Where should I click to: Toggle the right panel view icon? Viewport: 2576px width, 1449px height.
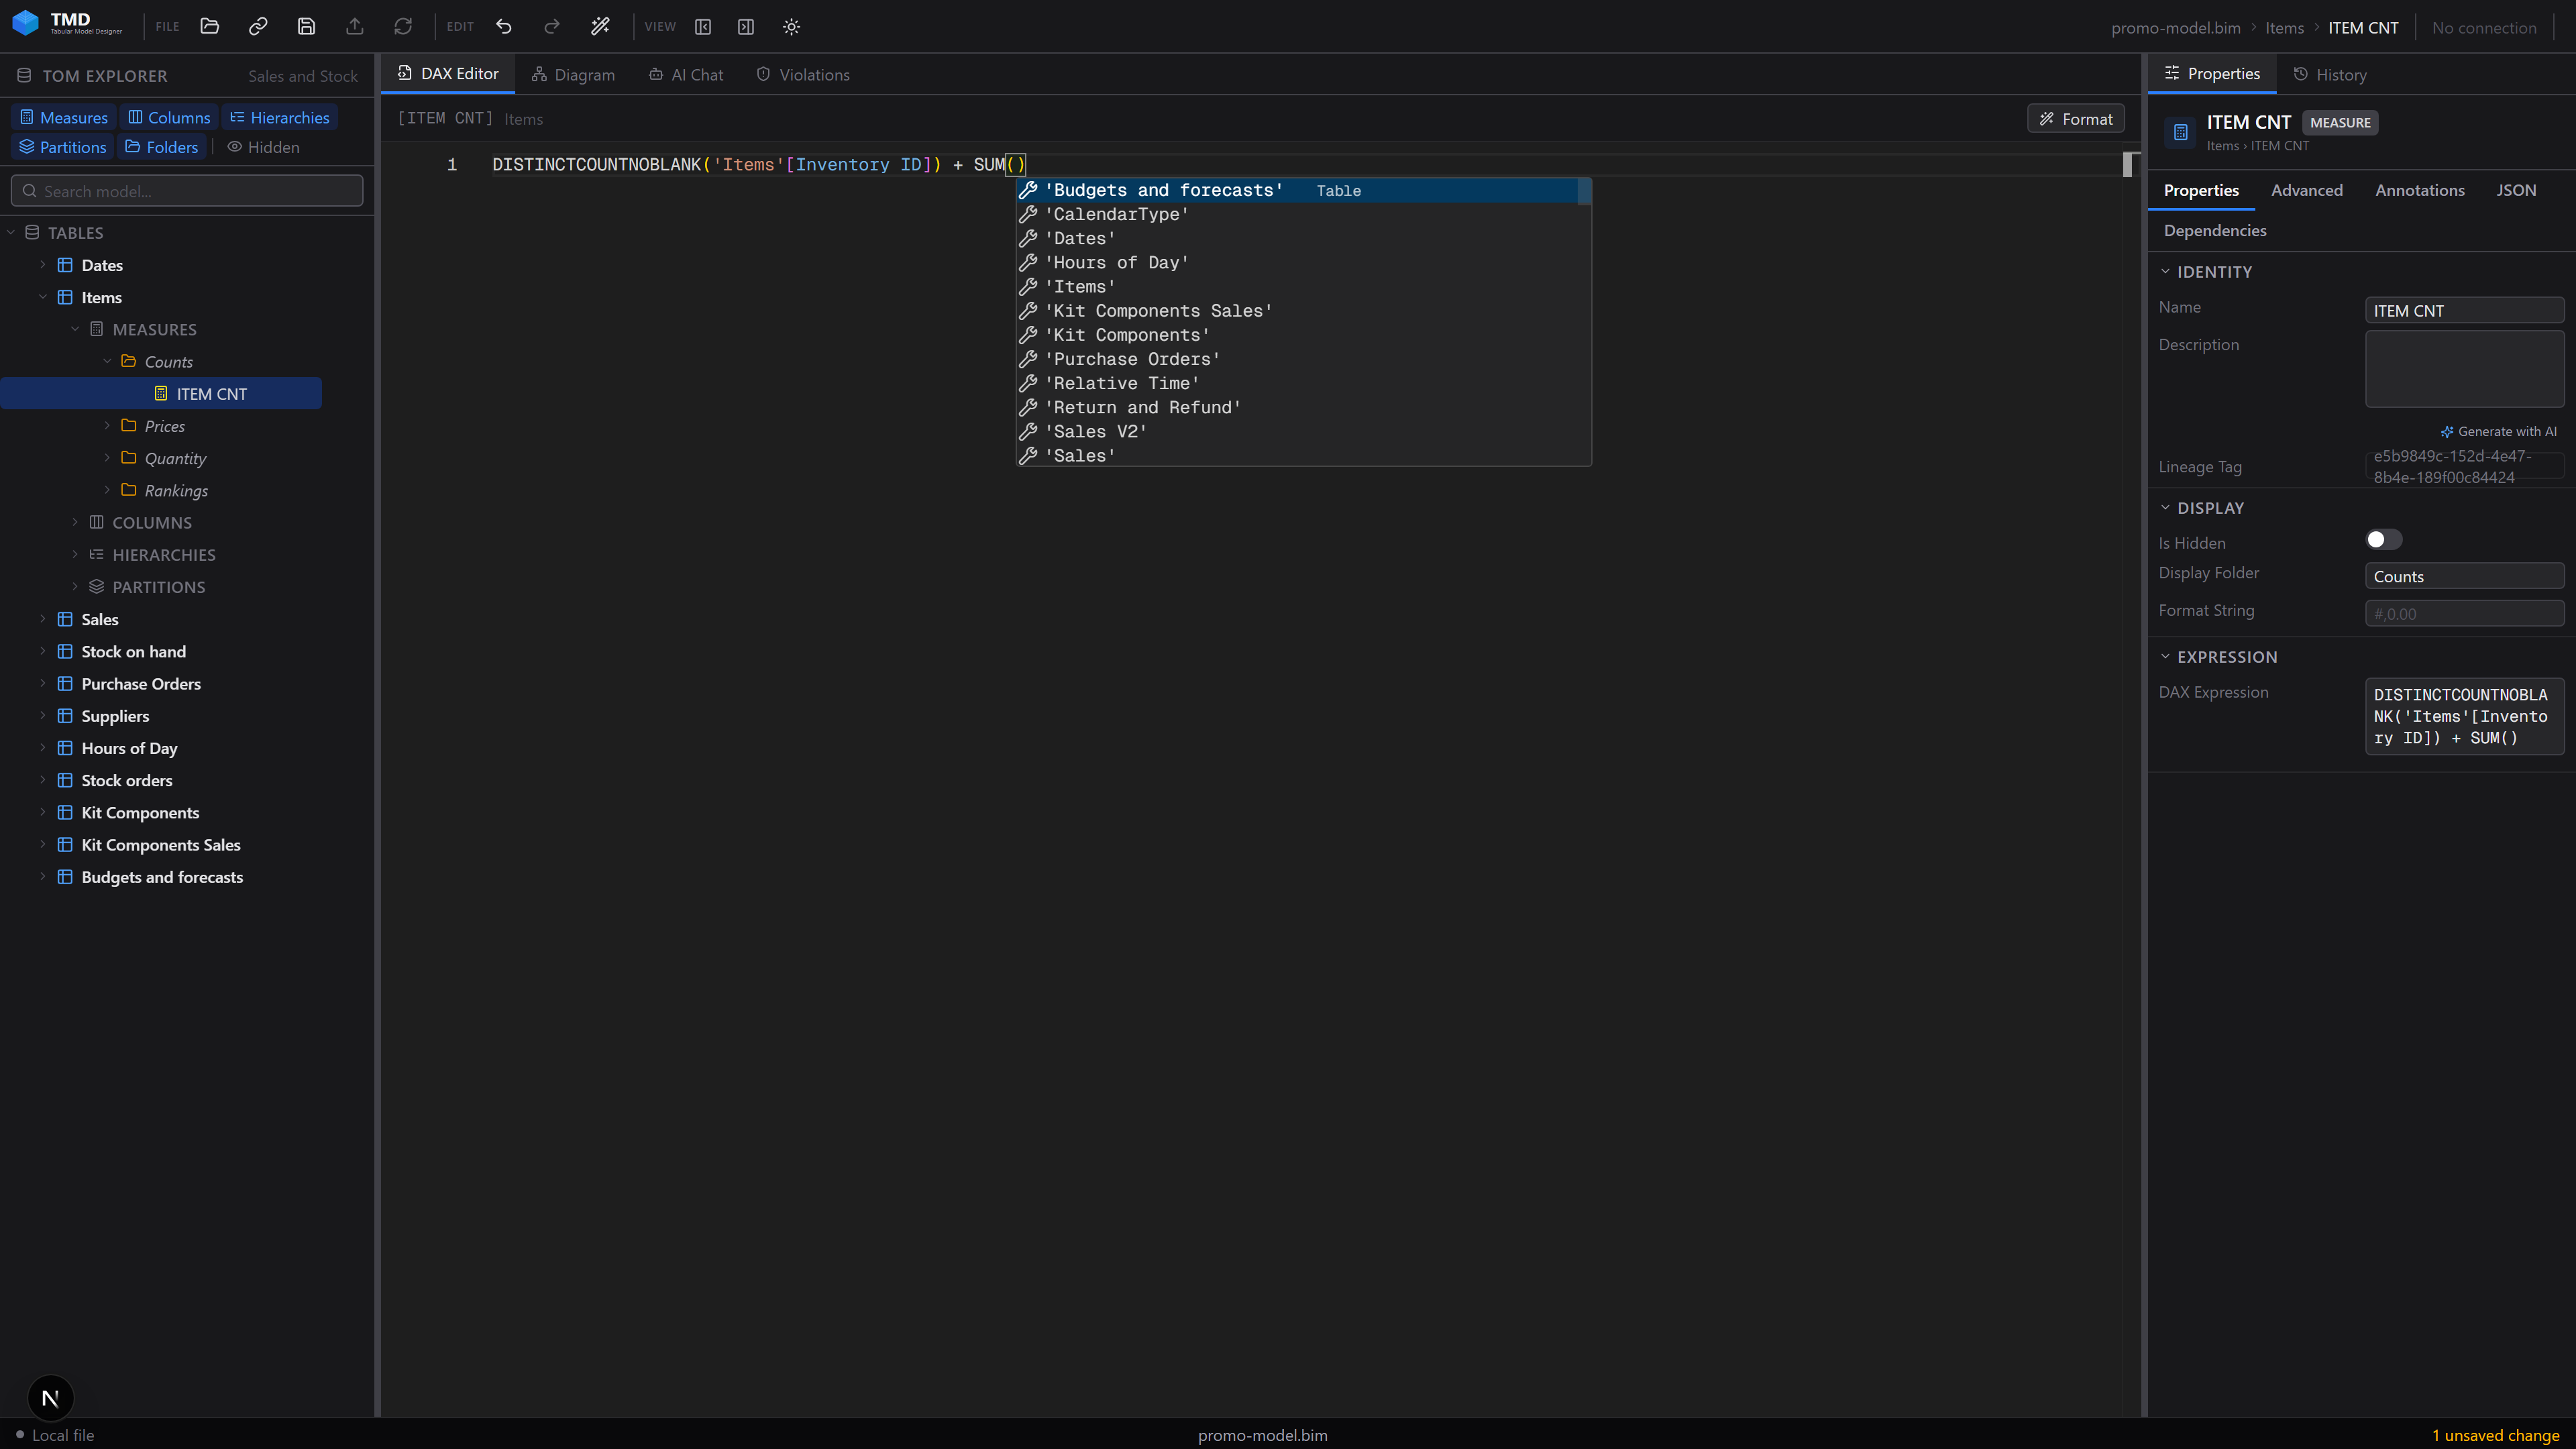[x=746, y=27]
